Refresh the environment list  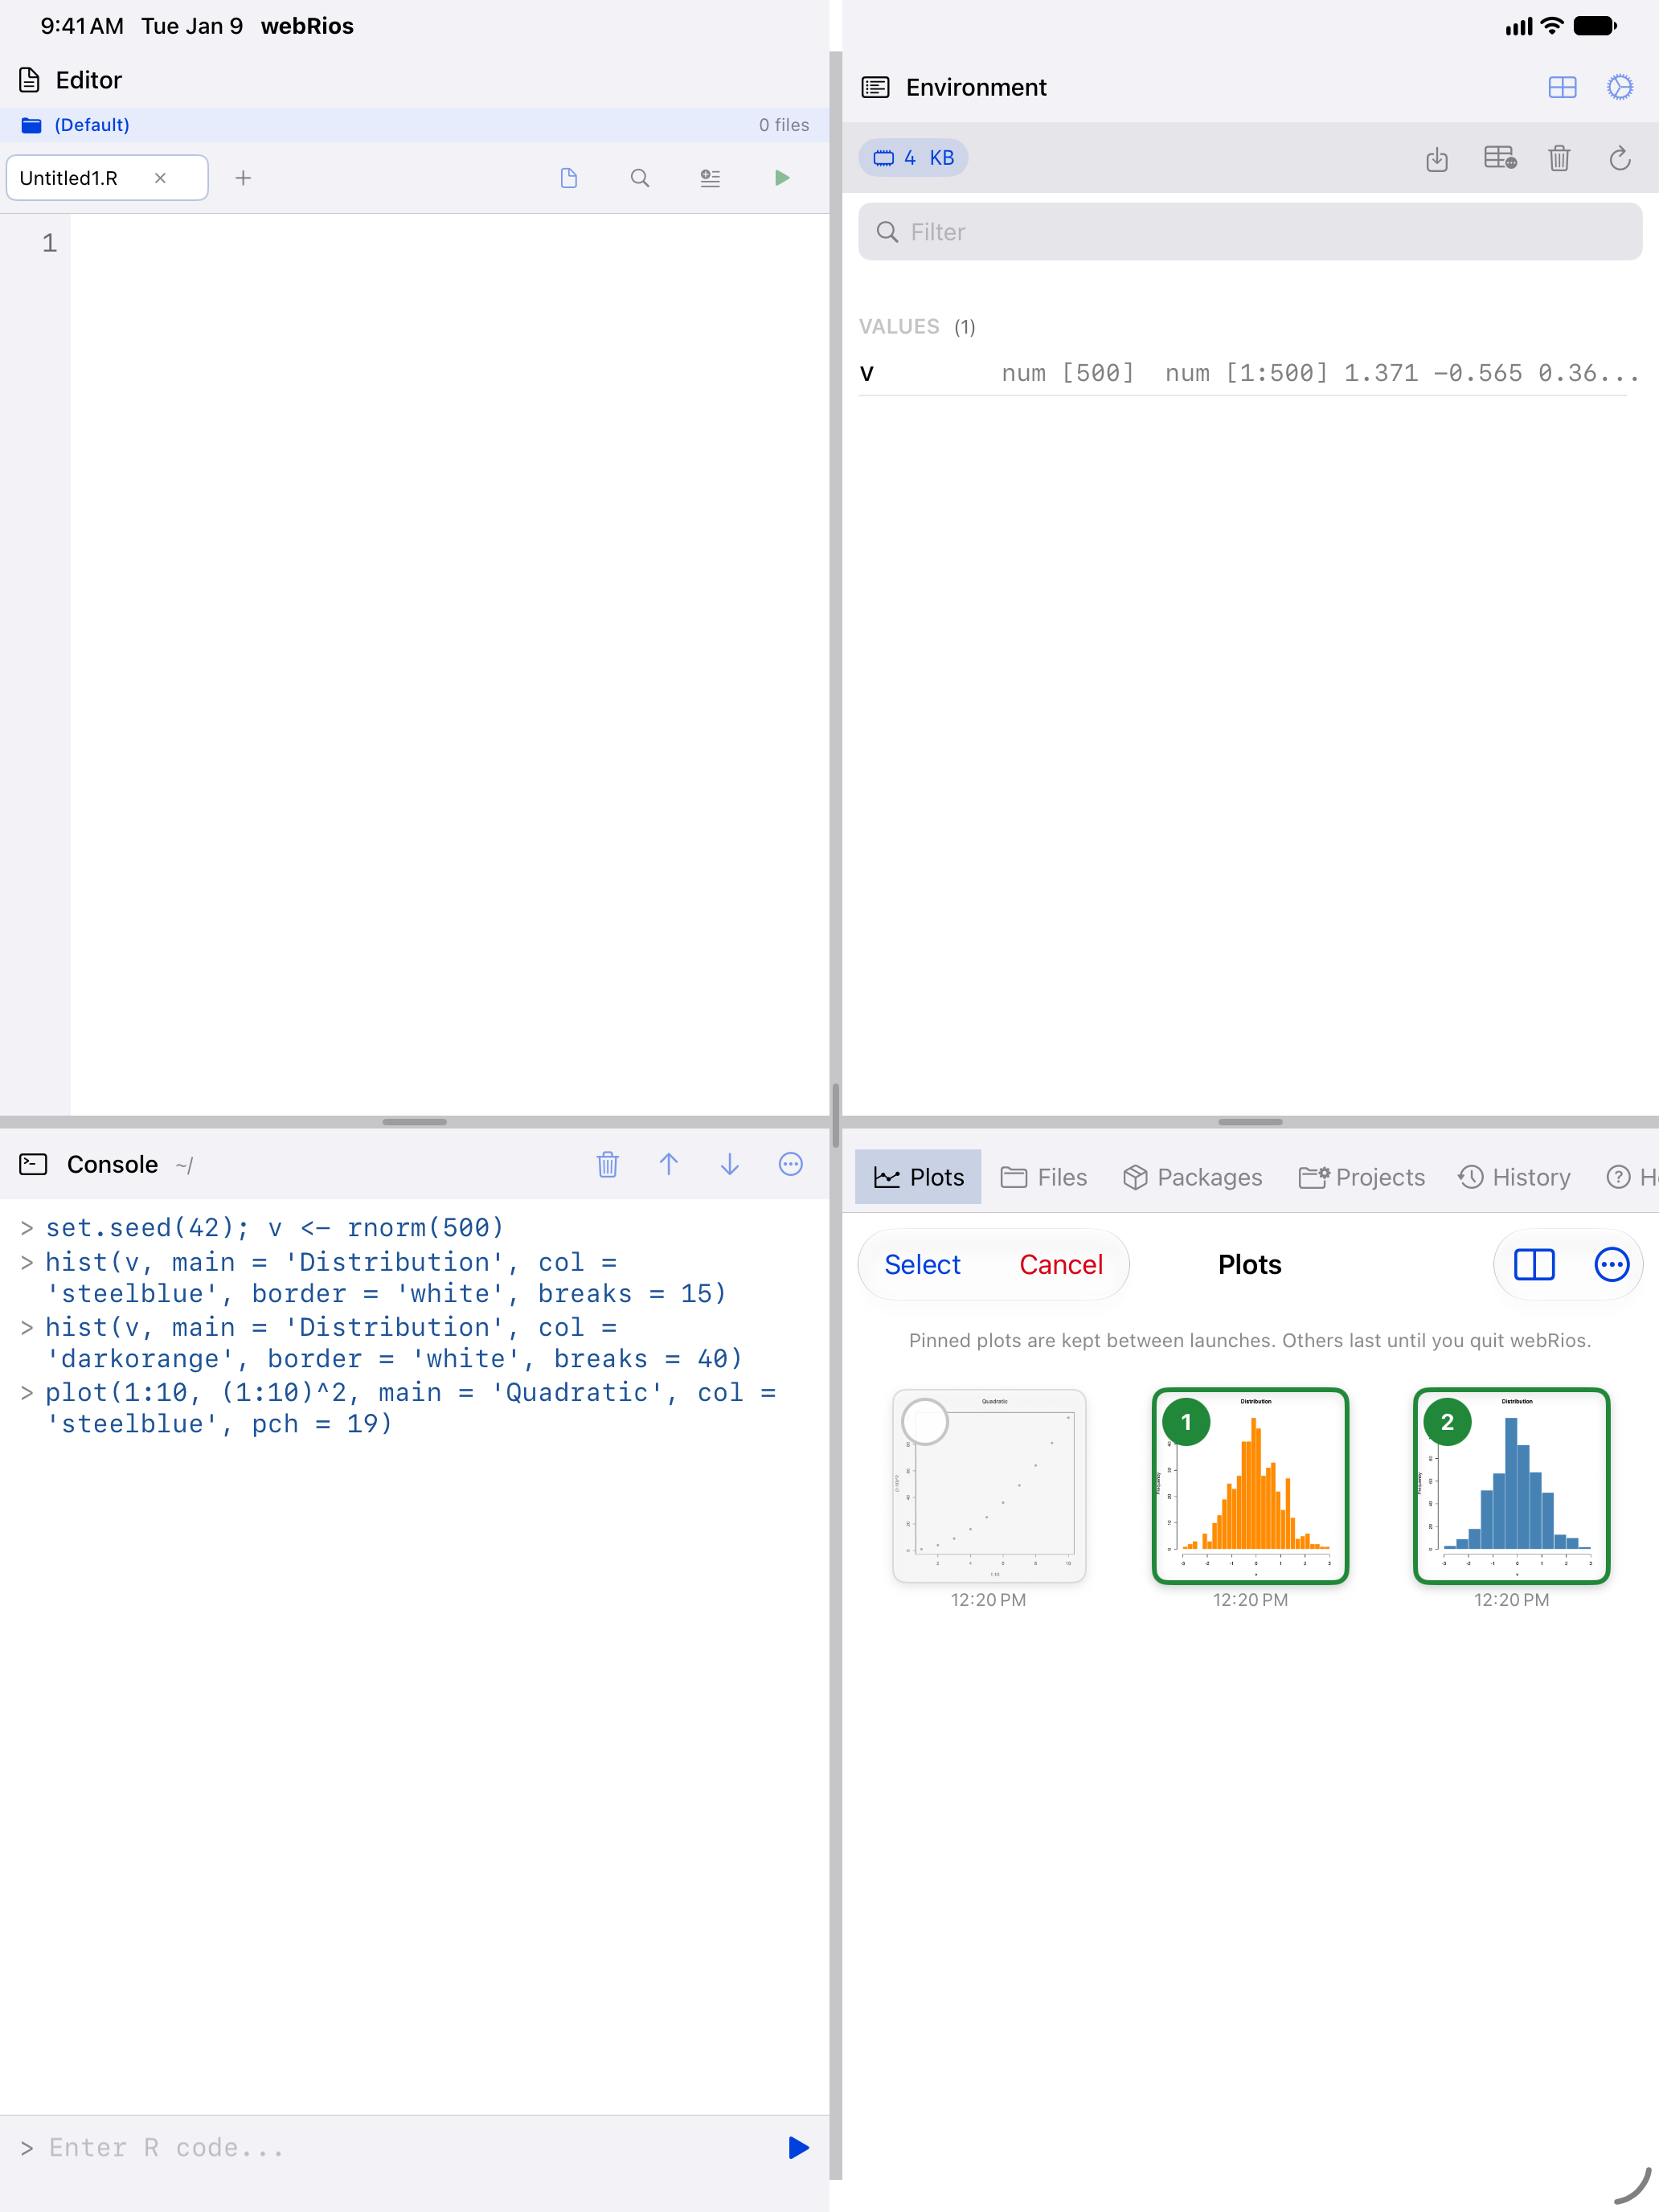click(1620, 158)
